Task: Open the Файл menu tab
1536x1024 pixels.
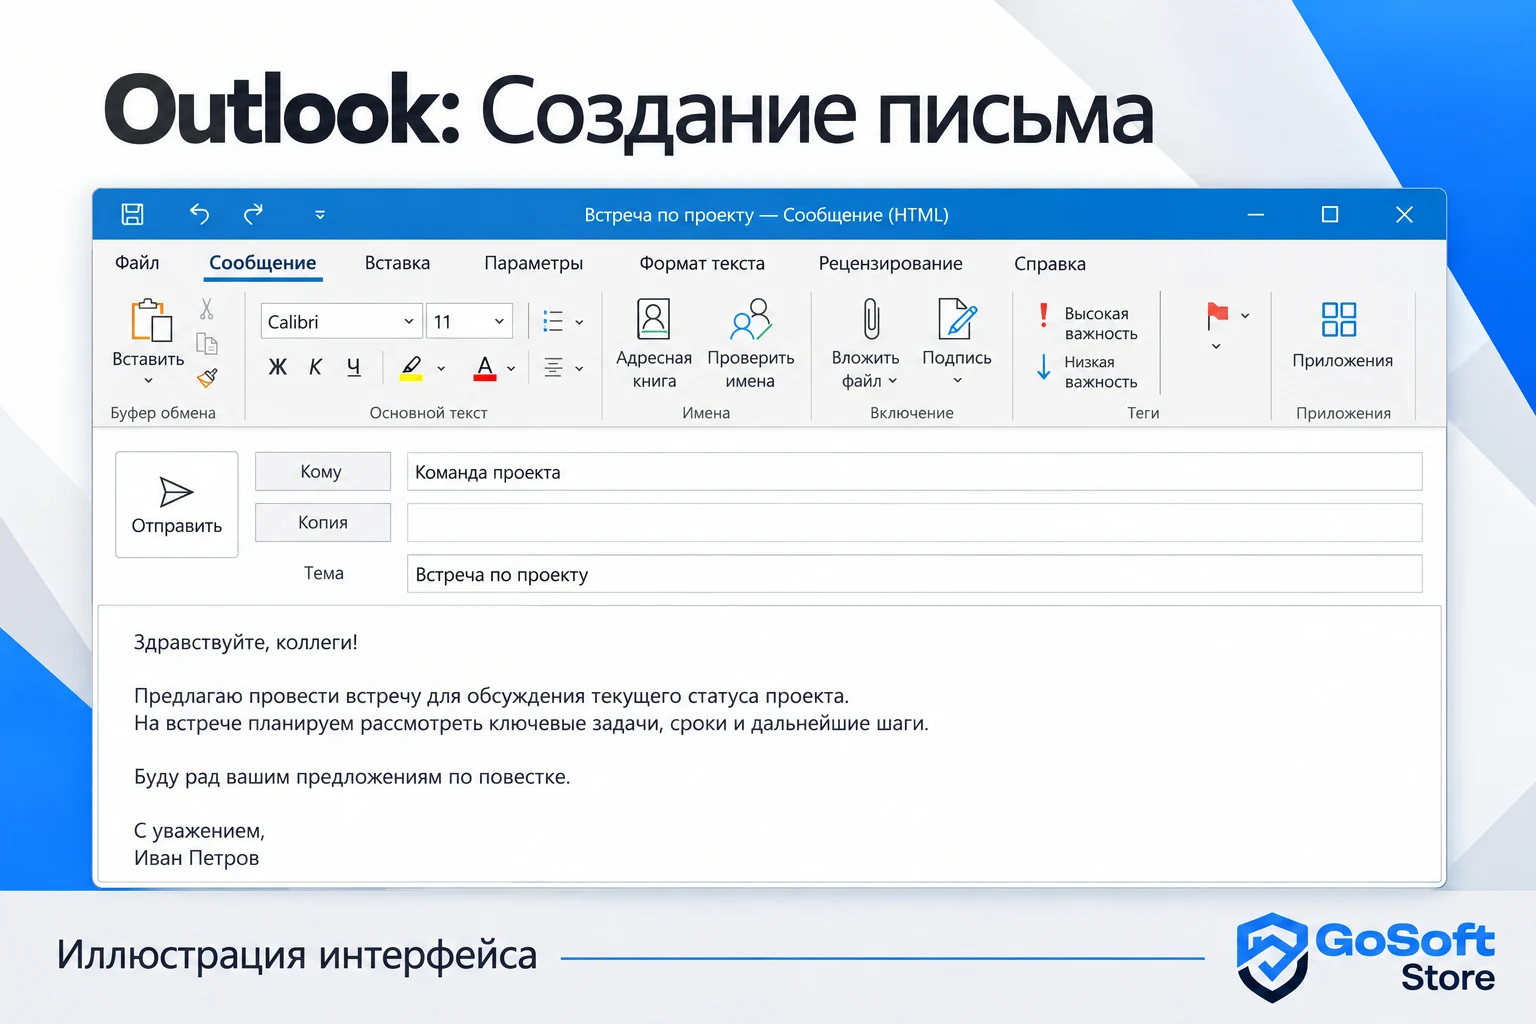Action: (137, 263)
